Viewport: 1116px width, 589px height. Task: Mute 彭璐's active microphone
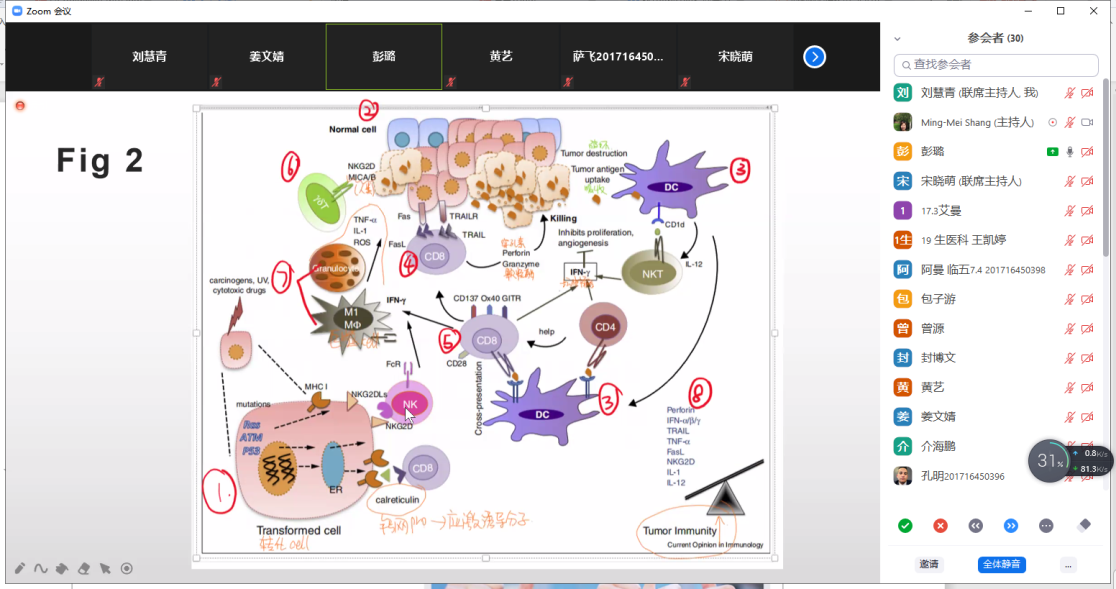pos(1069,152)
